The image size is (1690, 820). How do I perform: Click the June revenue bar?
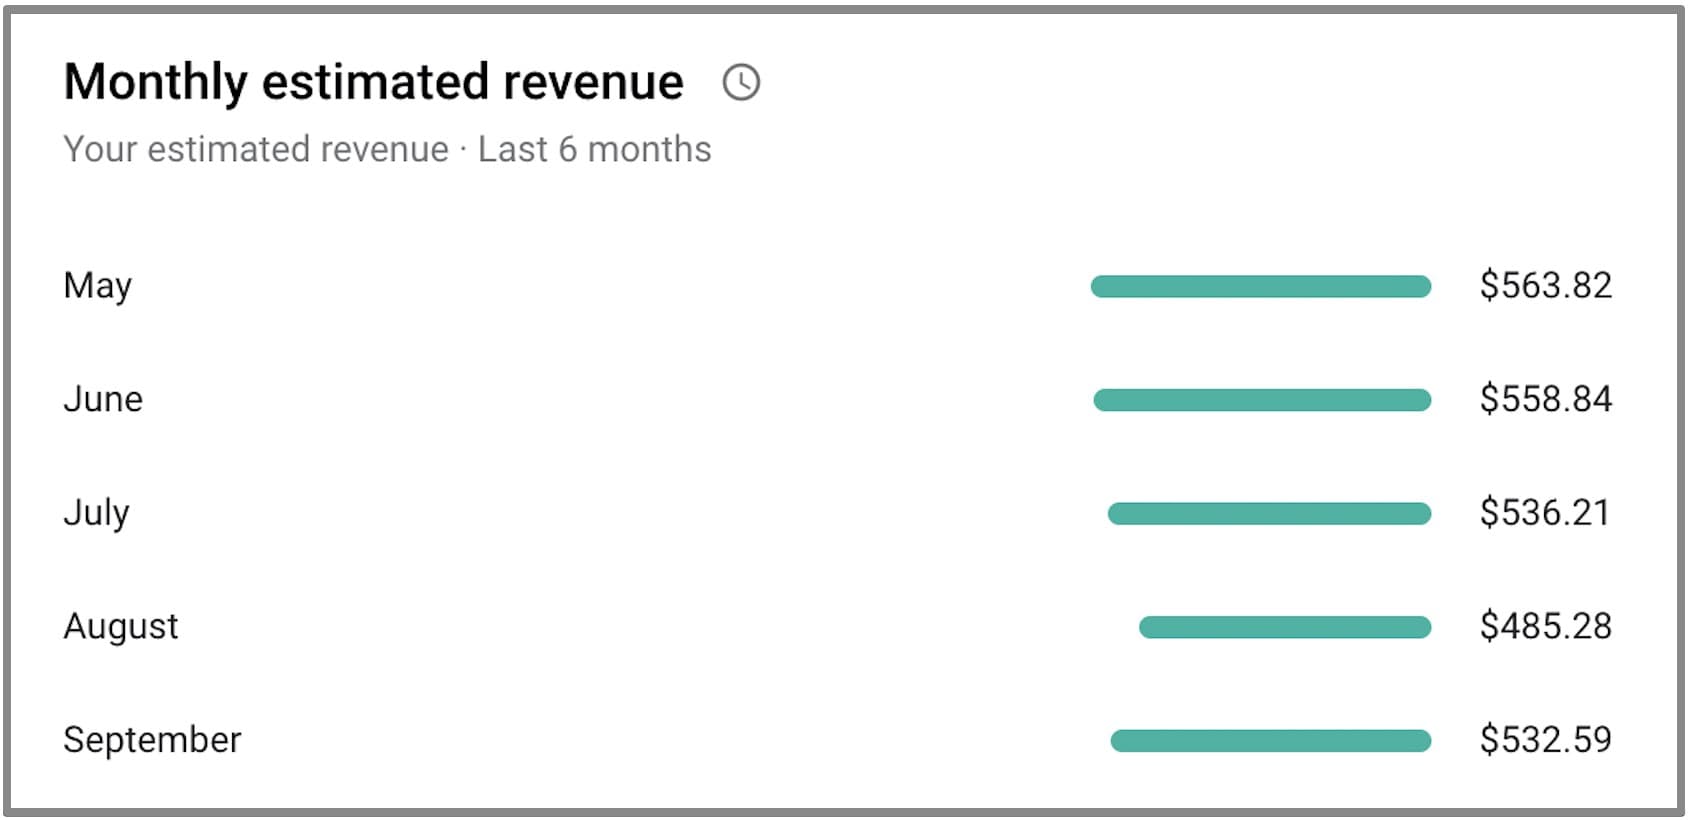pos(1263,400)
